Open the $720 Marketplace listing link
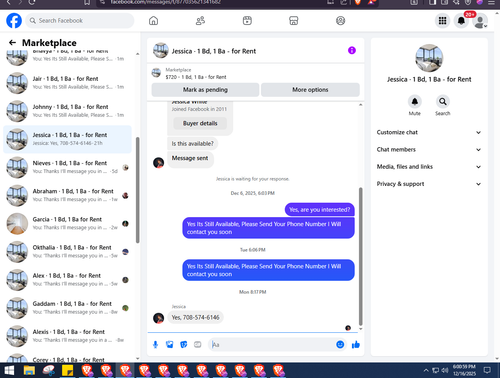Image resolution: width=500 pixels, height=378 pixels. point(196,77)
